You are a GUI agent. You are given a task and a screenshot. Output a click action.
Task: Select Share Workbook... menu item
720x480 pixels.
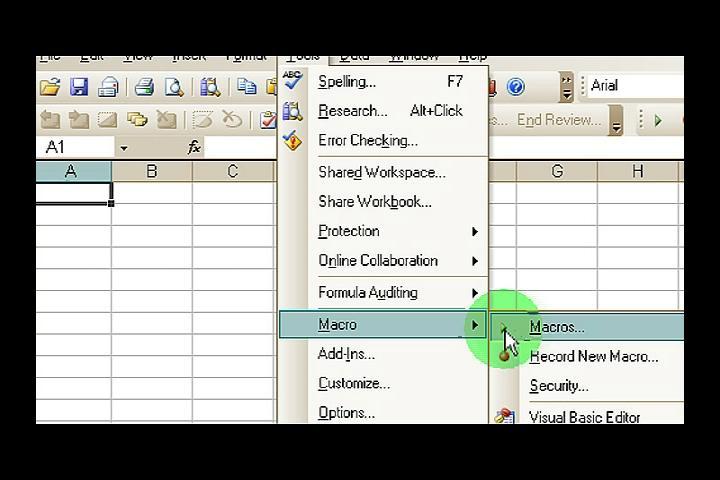(383, 202)
